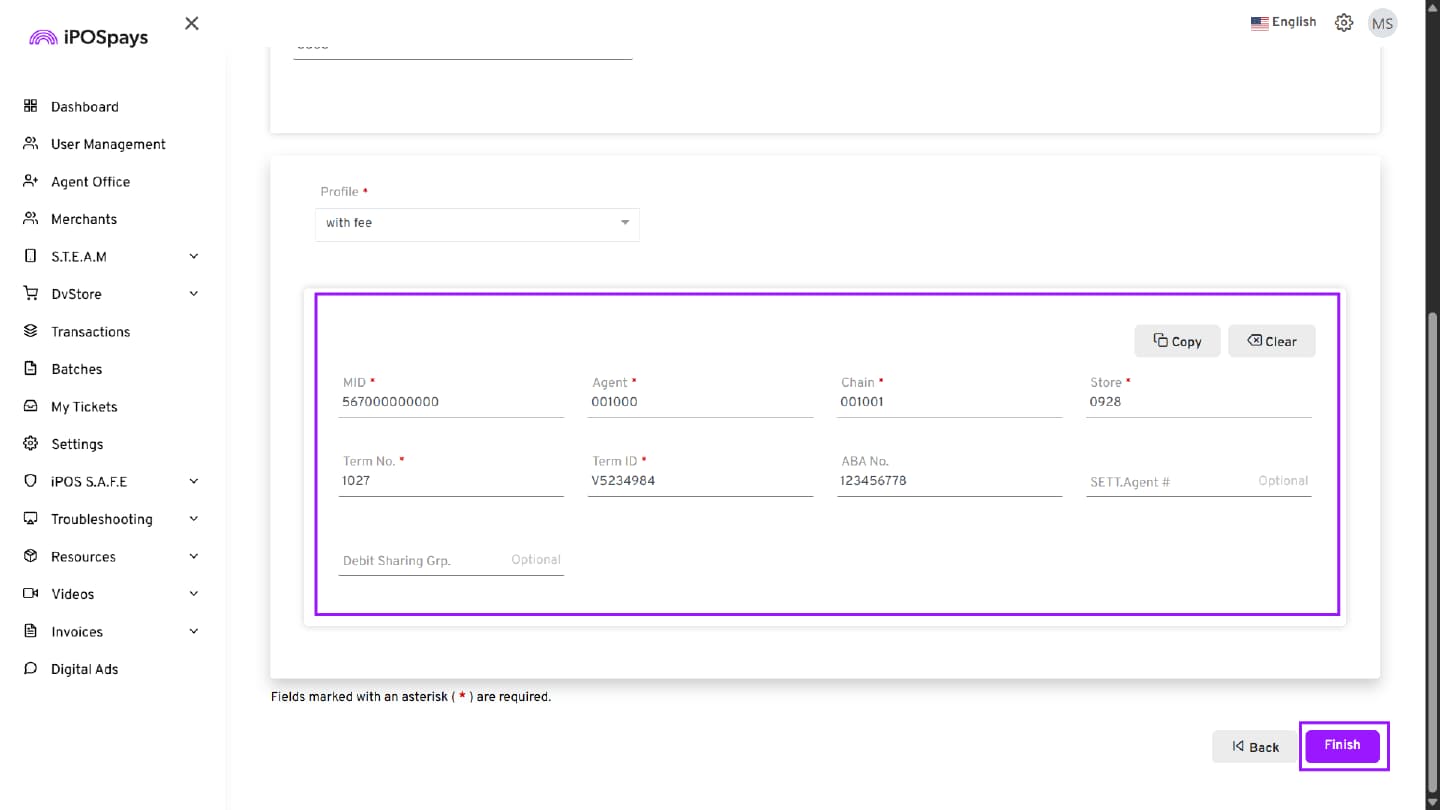This screenshot has width=1440, height=810.
Task: Expand the S.T.E.A.M menu chevron
Action: 194,256
